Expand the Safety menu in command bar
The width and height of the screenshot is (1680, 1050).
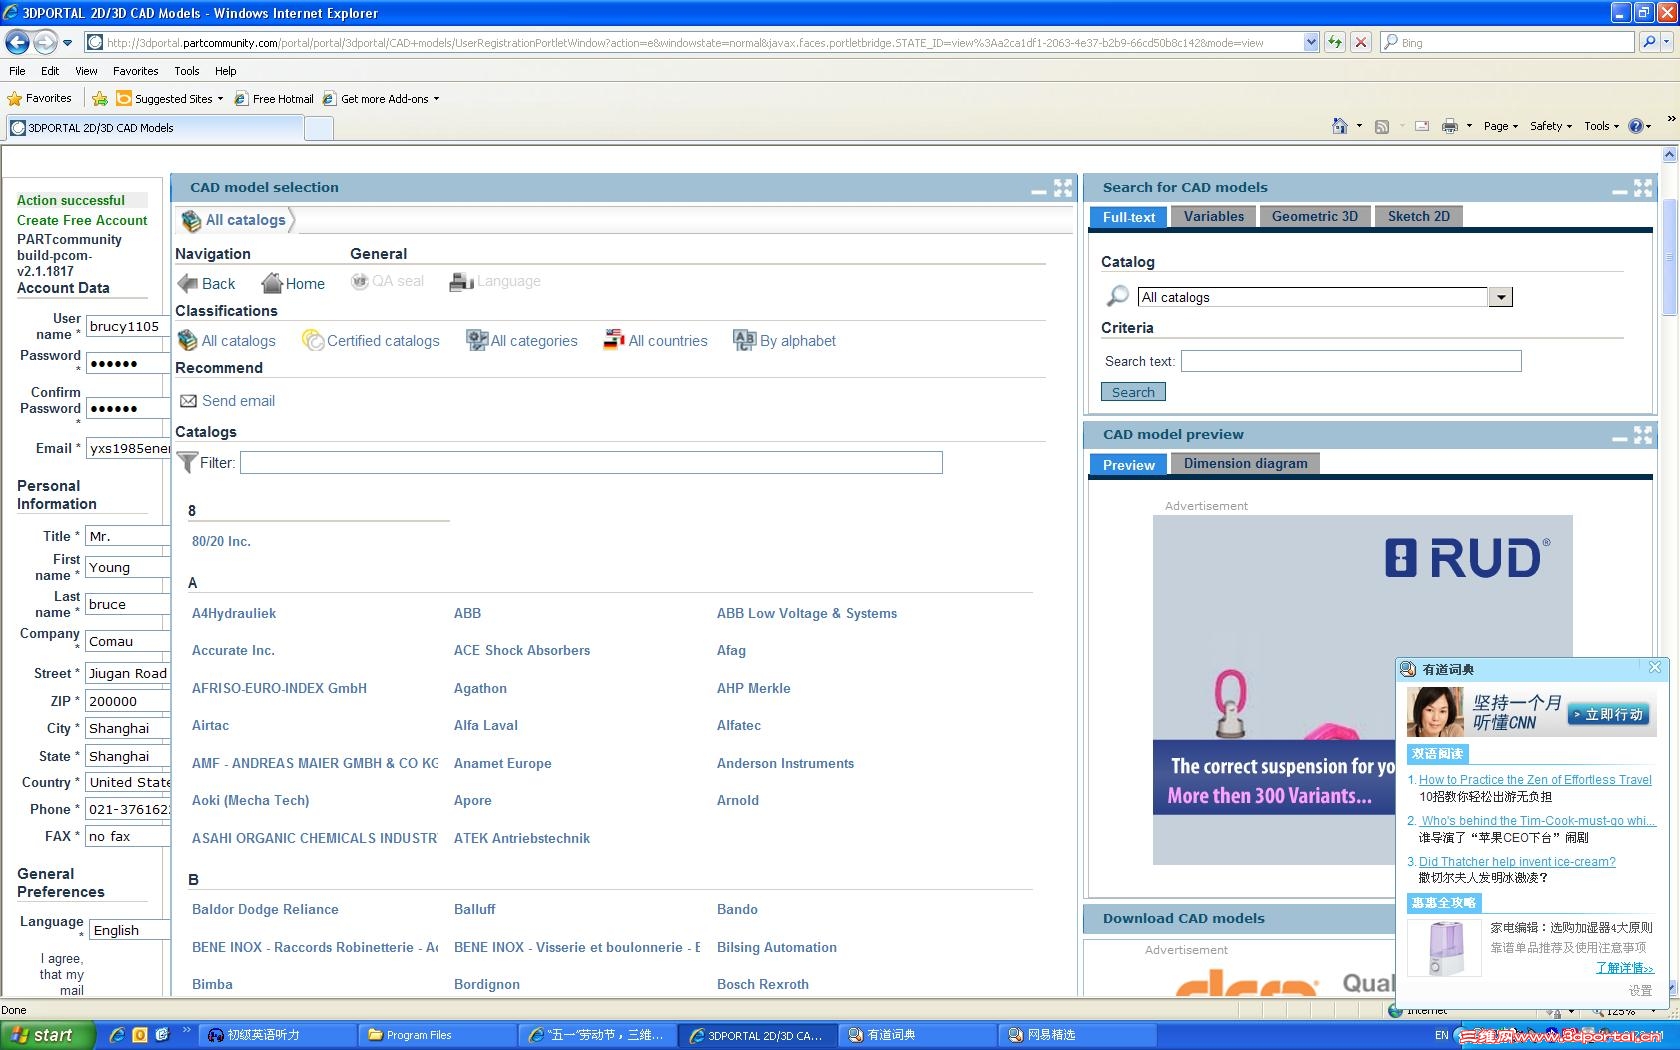1551,126
